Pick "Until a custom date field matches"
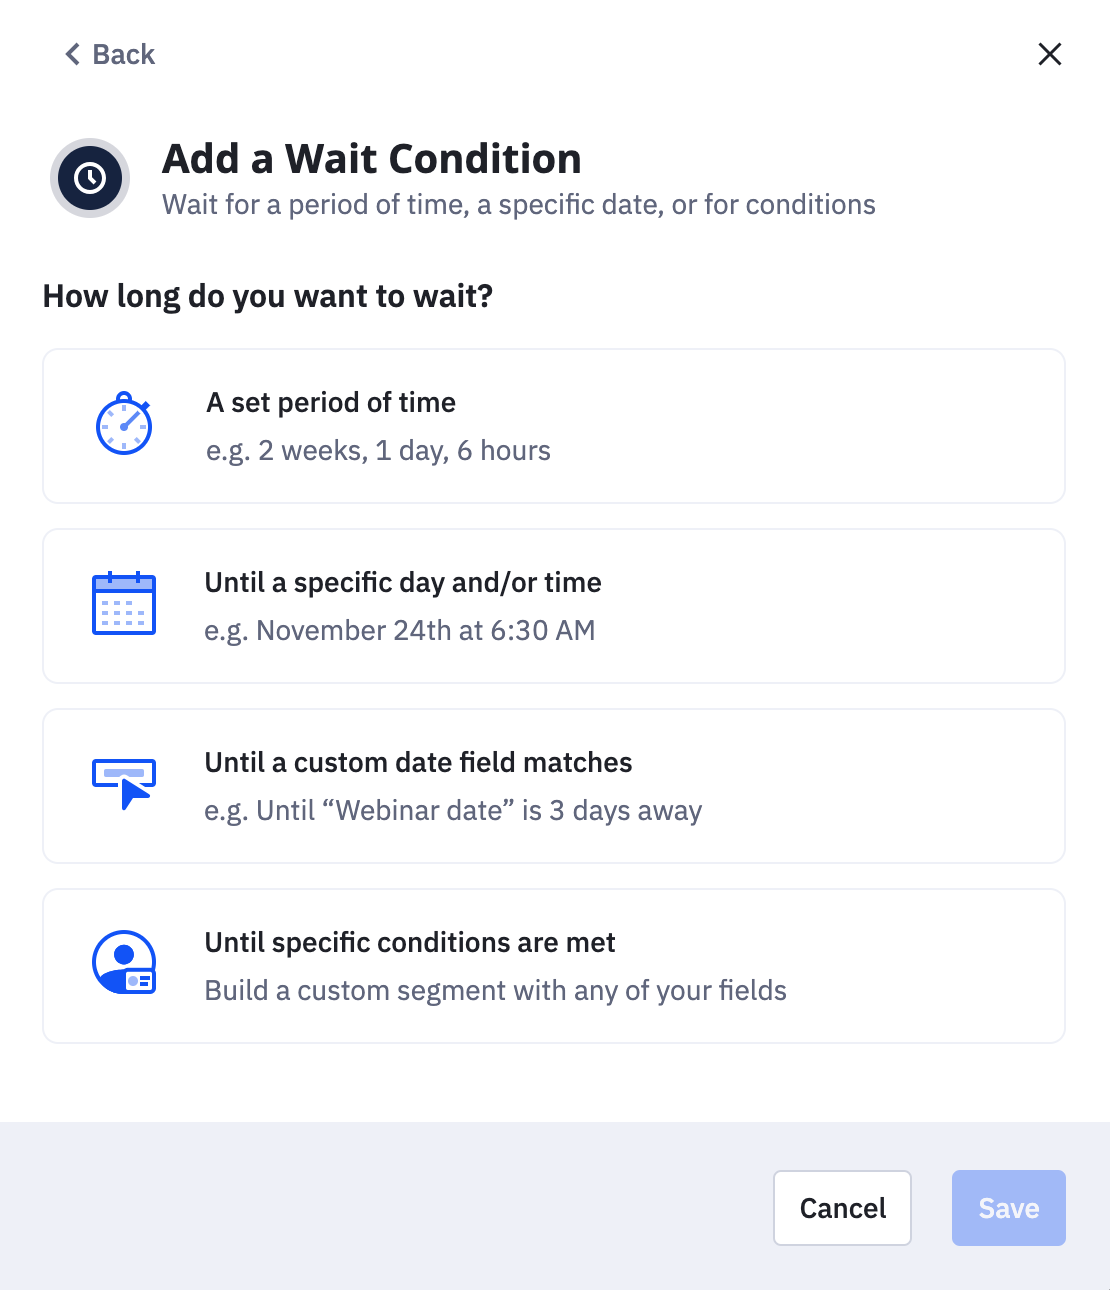 [x=418, y=762]
